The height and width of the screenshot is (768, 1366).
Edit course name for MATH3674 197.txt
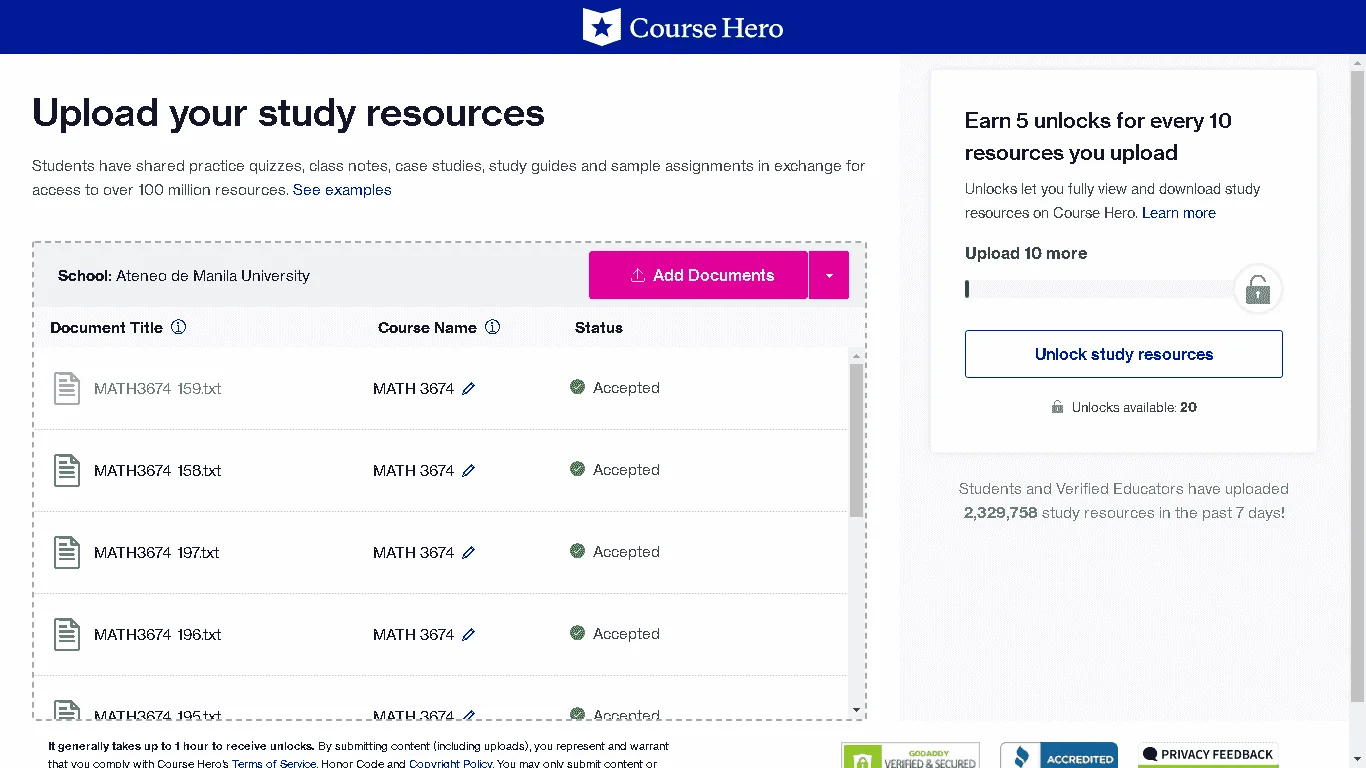click(469, 553)
